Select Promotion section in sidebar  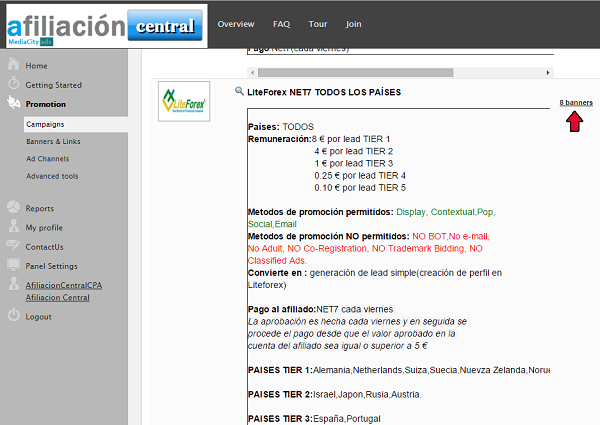[x=46, y=104]
